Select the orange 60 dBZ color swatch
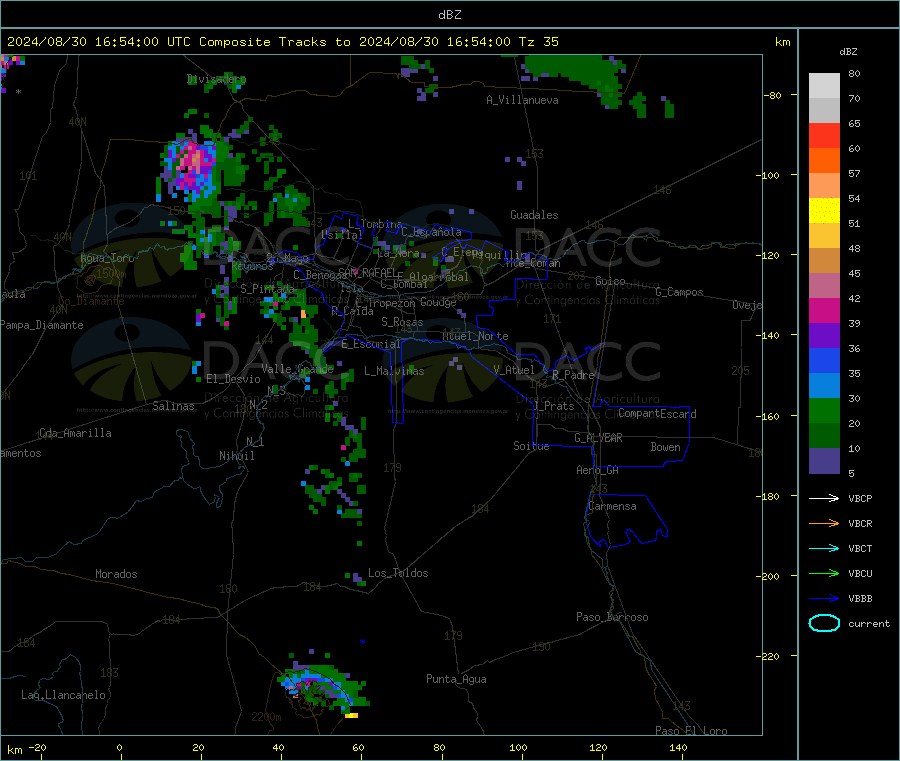Image resolution: width=900 pixels, height=761 pixels. tap(824, 161)
